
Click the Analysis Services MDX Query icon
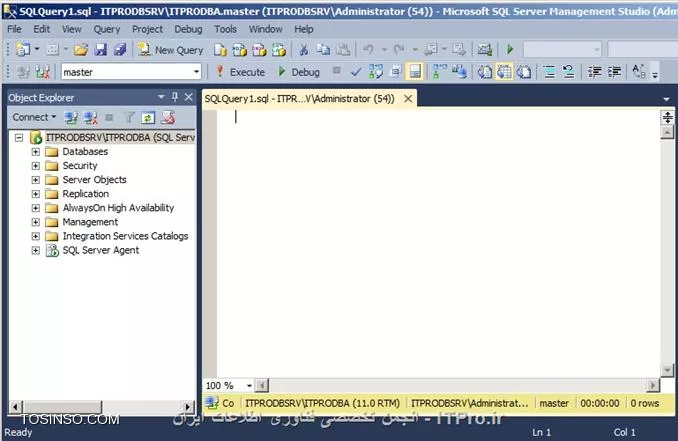239,50
